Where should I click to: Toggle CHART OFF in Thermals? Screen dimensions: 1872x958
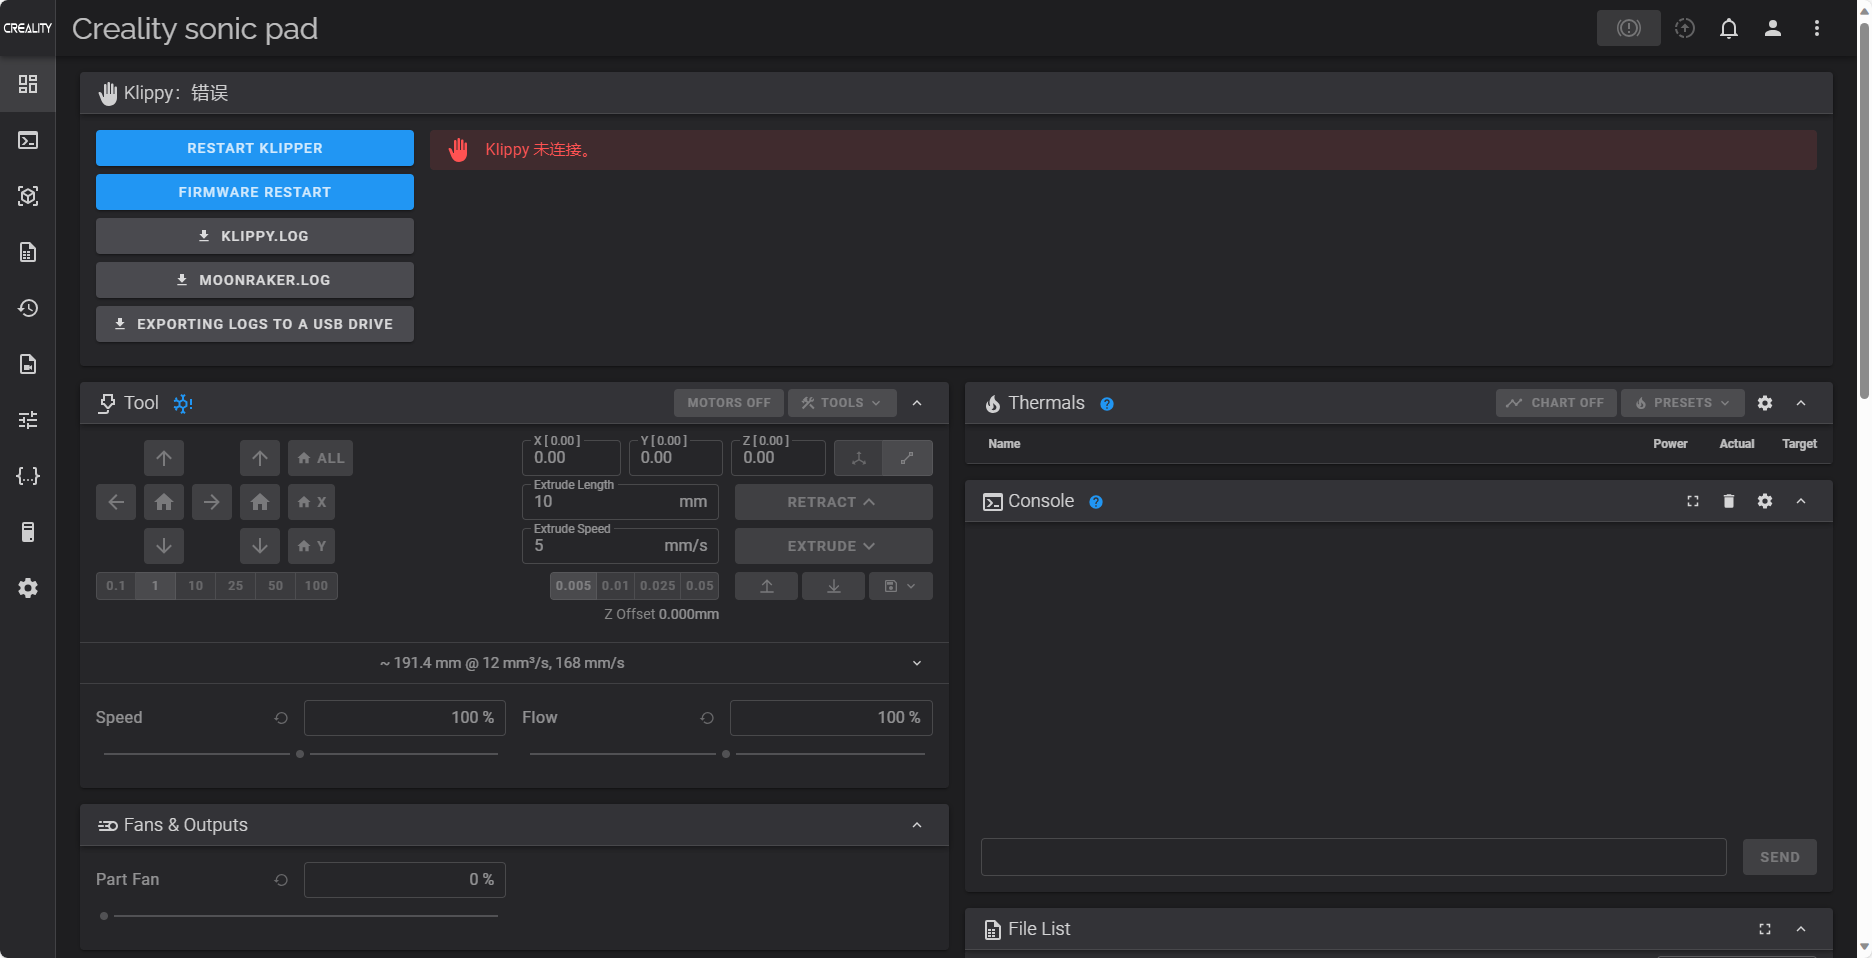click(1556, 403)
